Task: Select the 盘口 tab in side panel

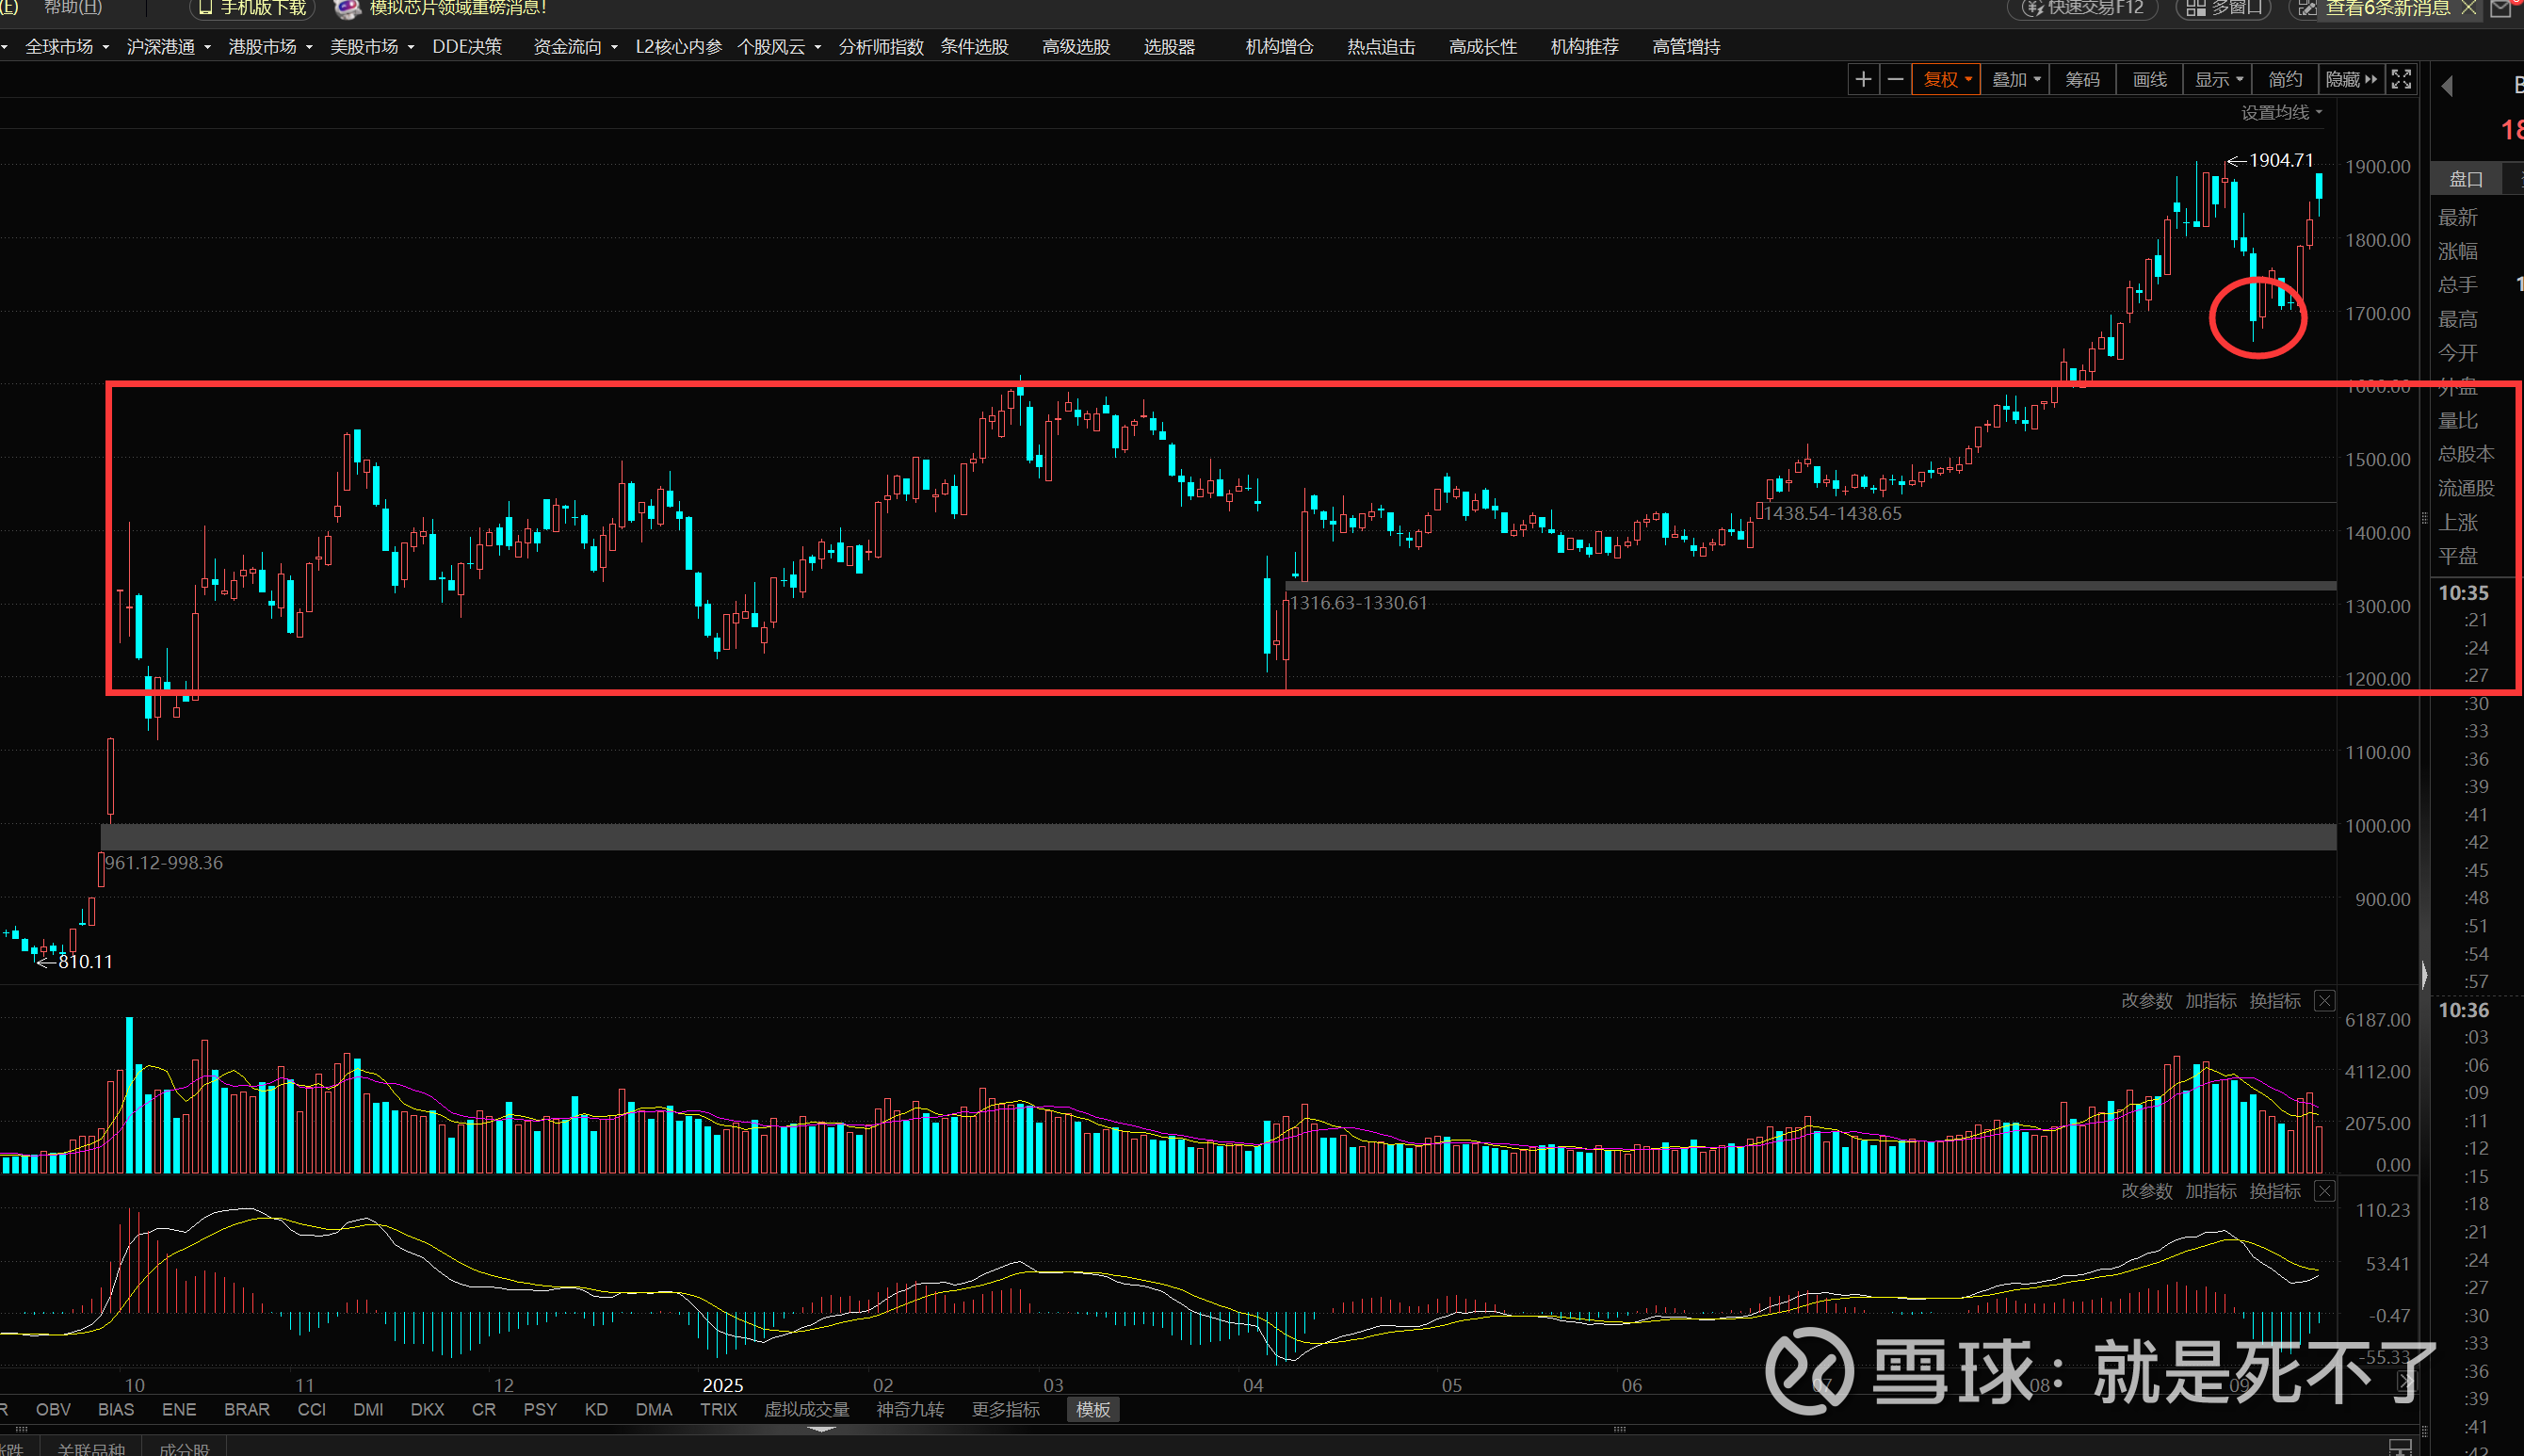Action: click(2465, 179)
